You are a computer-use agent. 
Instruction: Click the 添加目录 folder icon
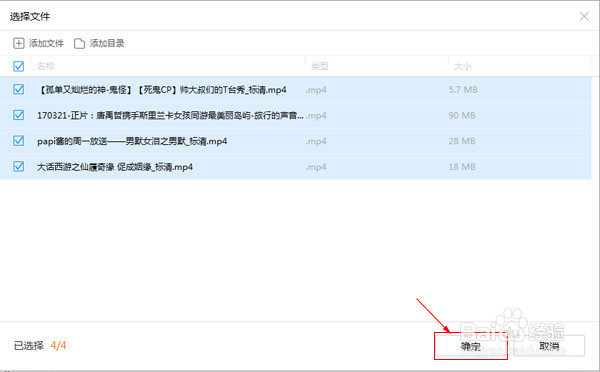(80, 43)
